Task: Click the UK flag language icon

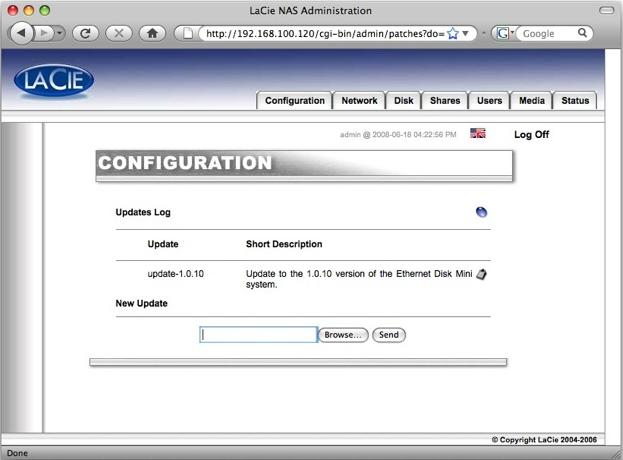Action: click(x=478, y=133)
